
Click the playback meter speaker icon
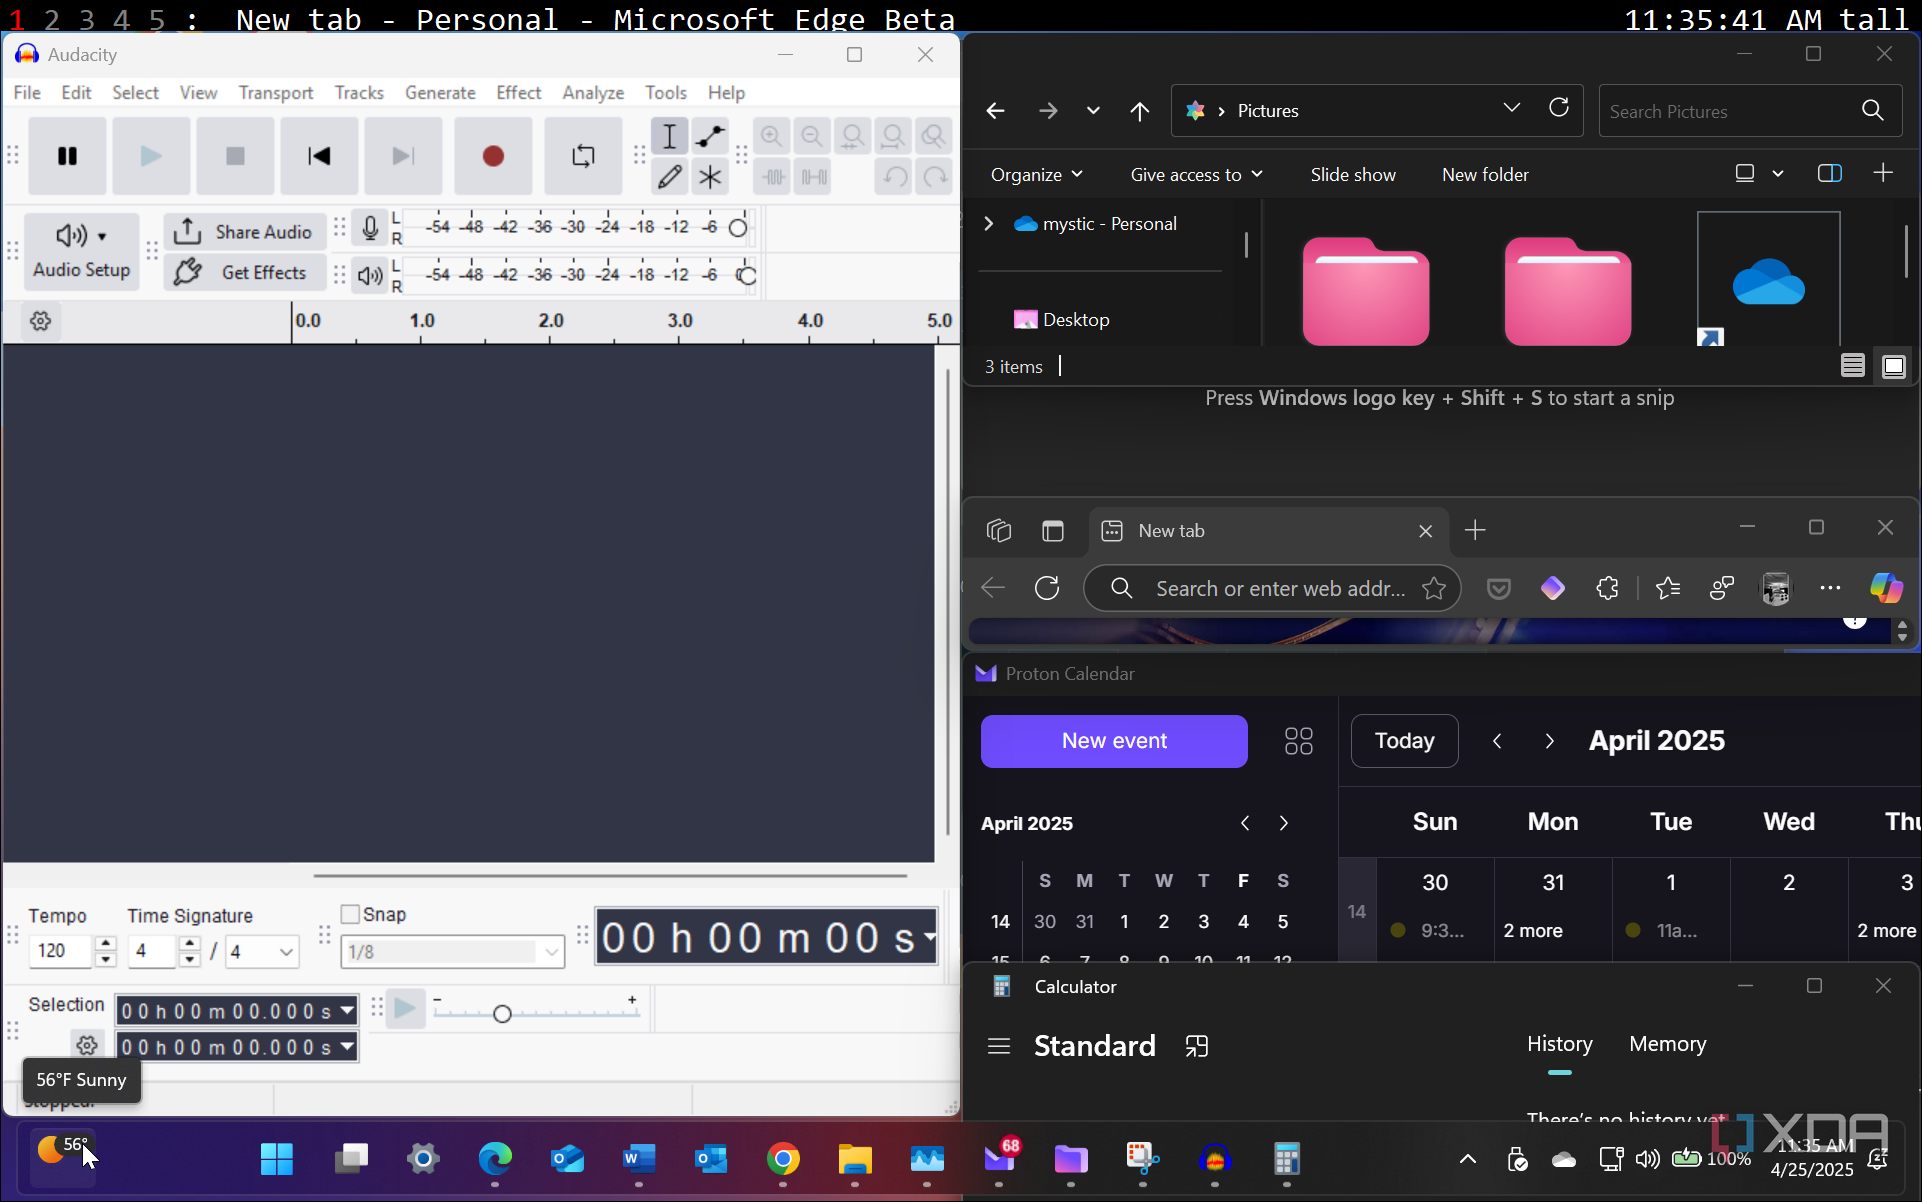click(370, 275)
